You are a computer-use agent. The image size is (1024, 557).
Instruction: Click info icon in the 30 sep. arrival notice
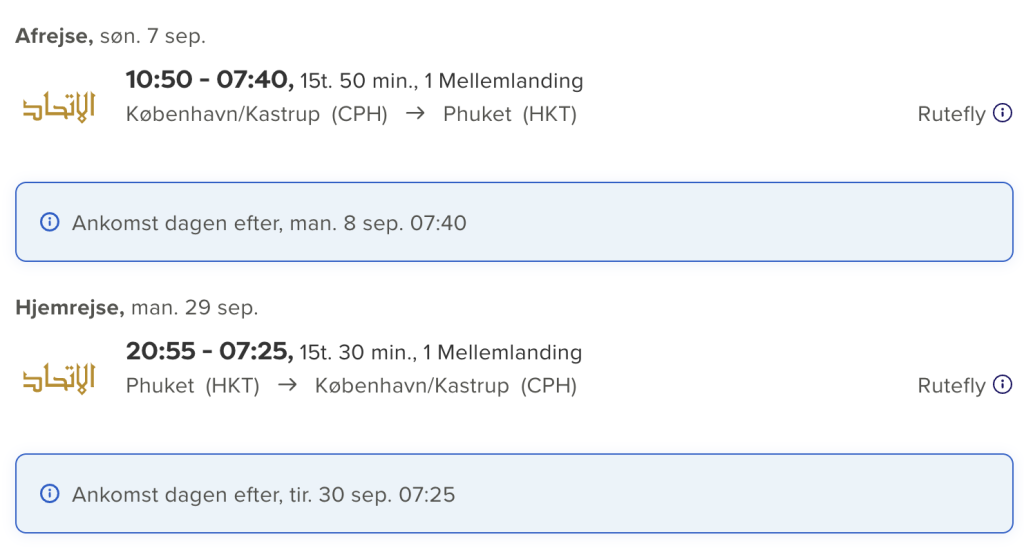pos(50,494)
